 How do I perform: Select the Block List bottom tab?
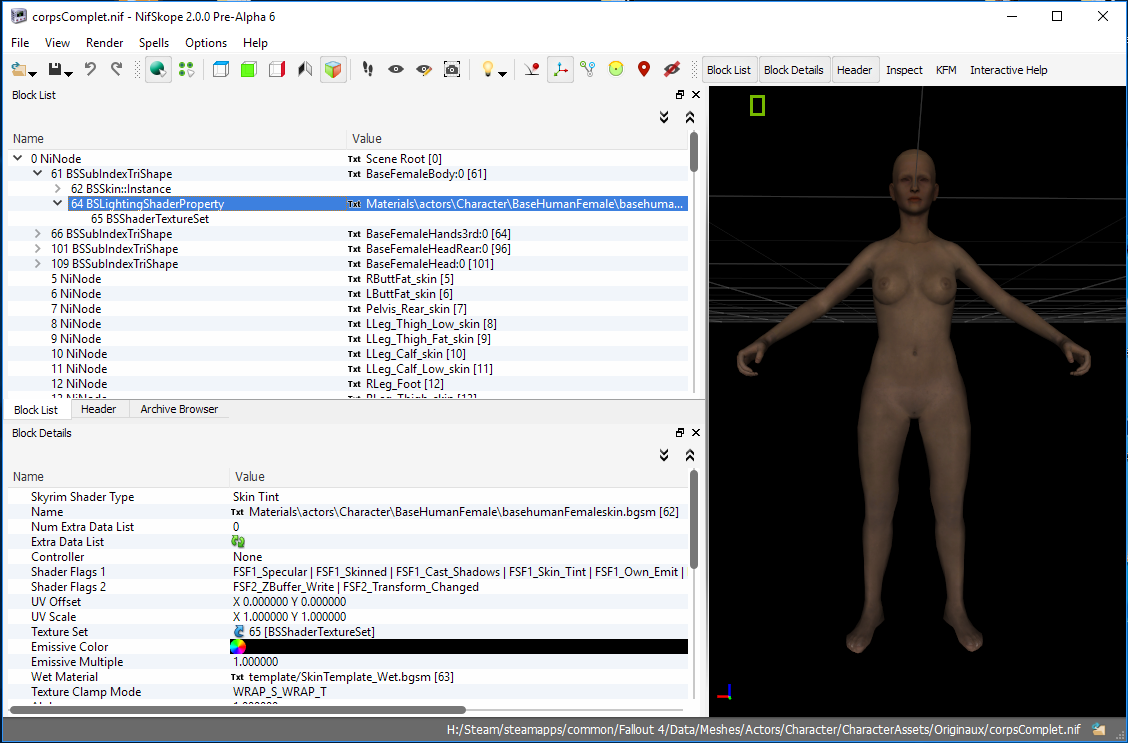coord(36,410)
